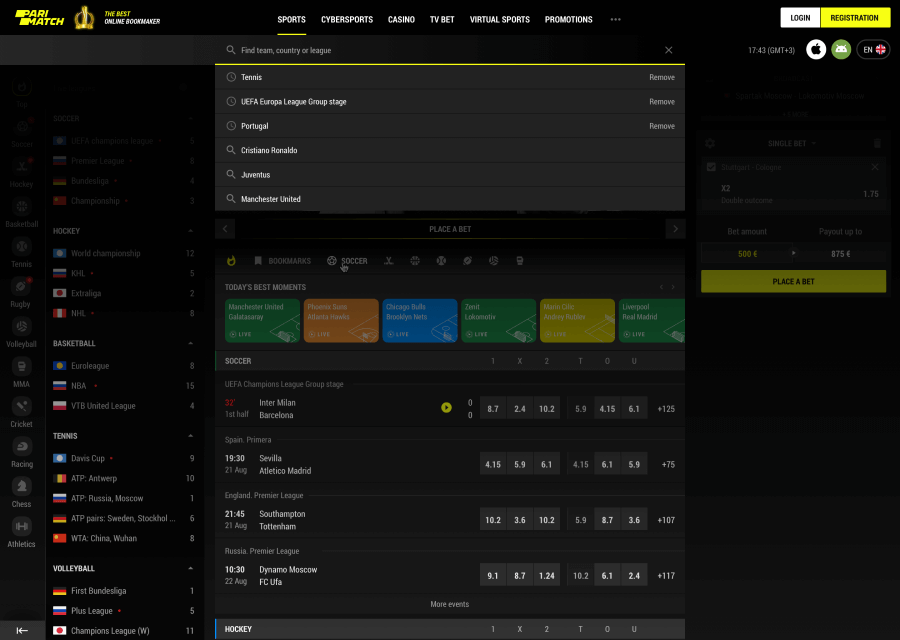The height and width of the screenshot is (640, 900).
Task: Remove Portugal from recent searches
Action: point(662,126)
